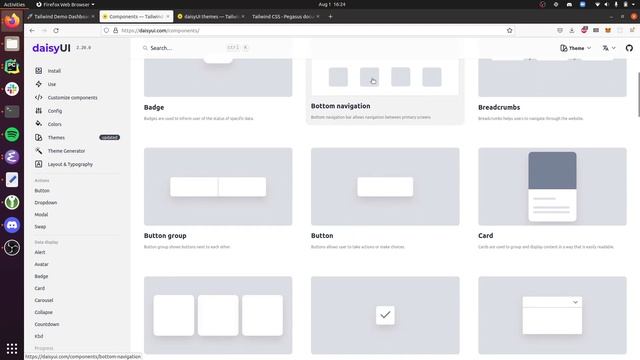Focus the Search field
Viewport: 640px width, 360px height.
(196, 48)
